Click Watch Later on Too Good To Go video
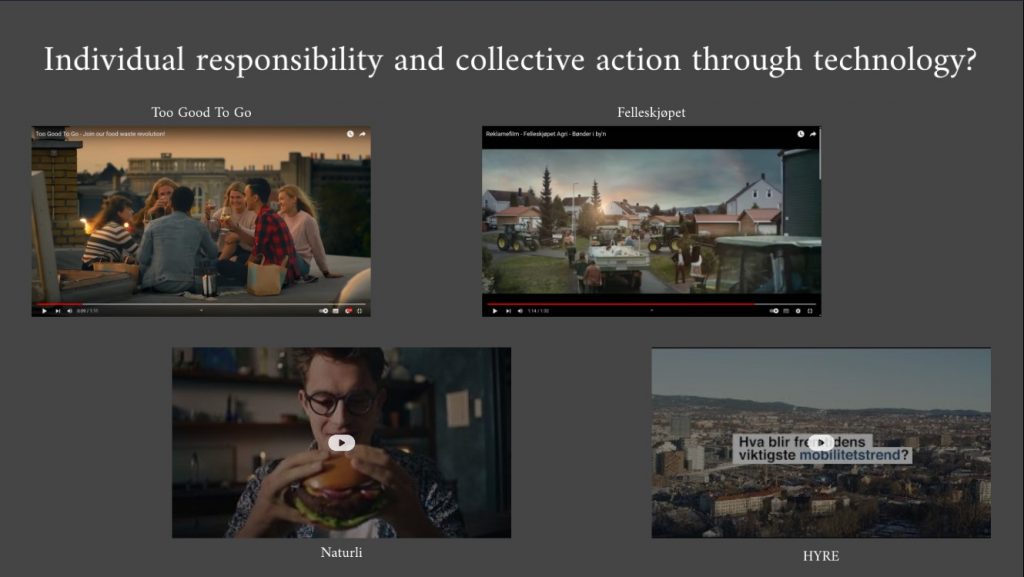Image resolution: width=1024 pixels, height=577 pixels. point(350,134)
